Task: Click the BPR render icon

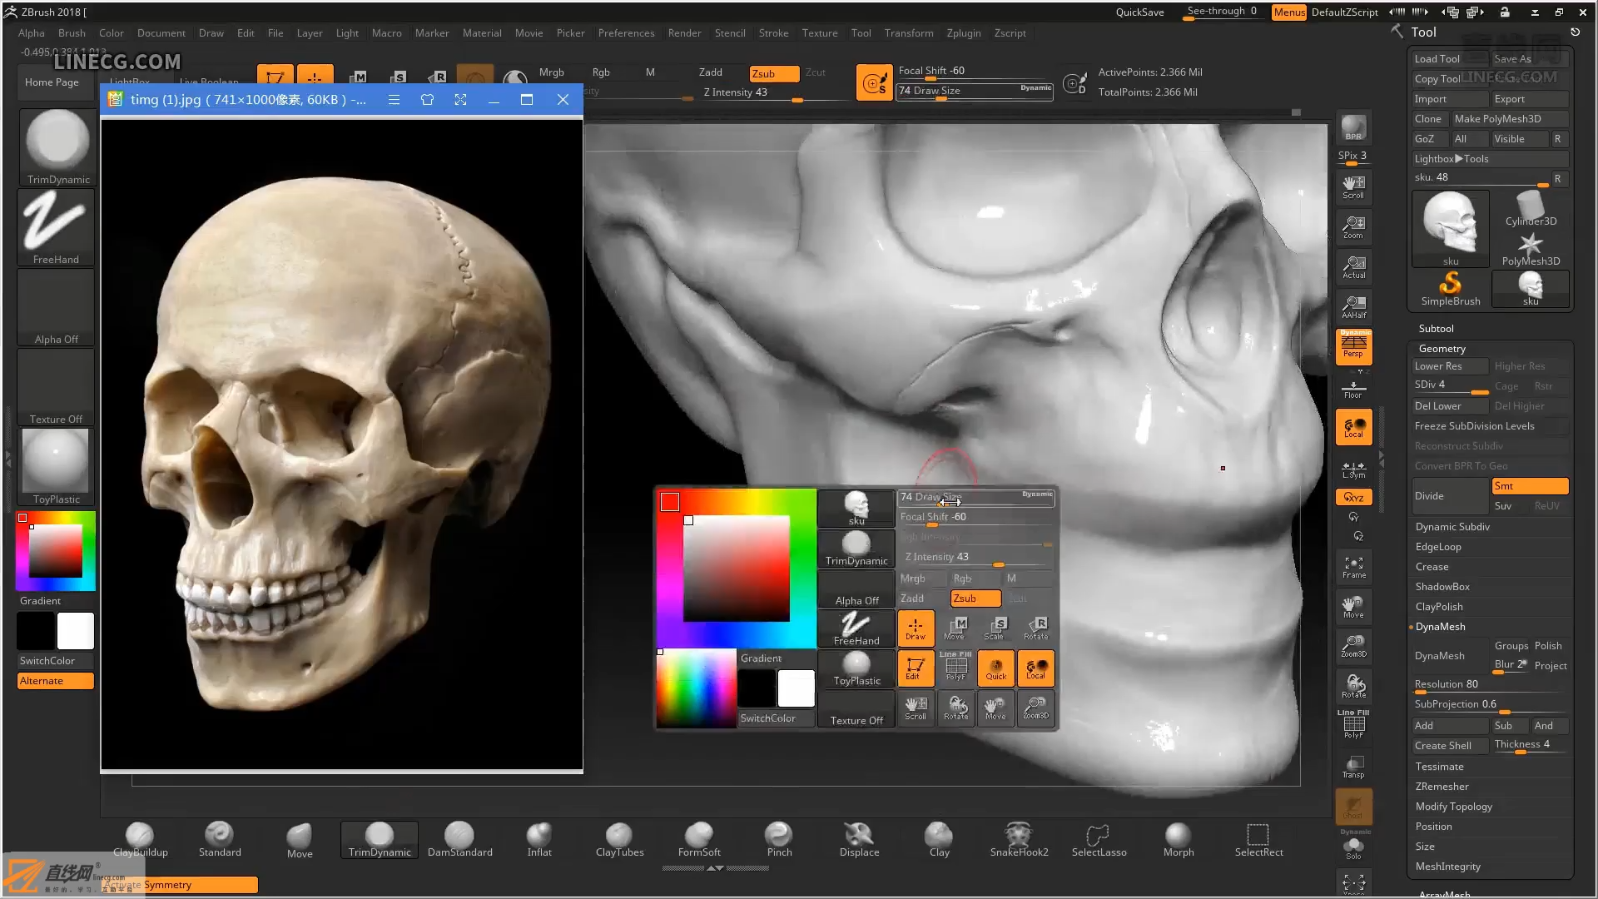Action: pos(1353,127)
